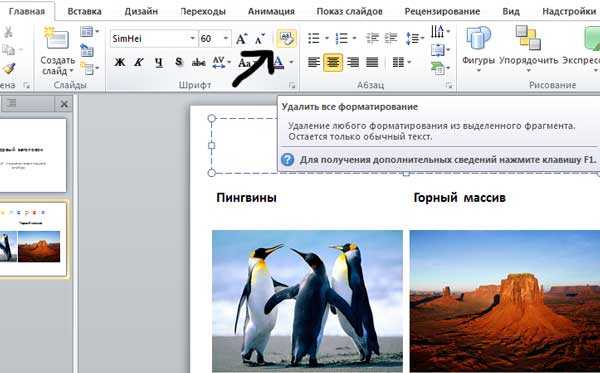Screen dimensions: 600x373
Task: Click the text direction icon
Action: [x=437, y=32]
